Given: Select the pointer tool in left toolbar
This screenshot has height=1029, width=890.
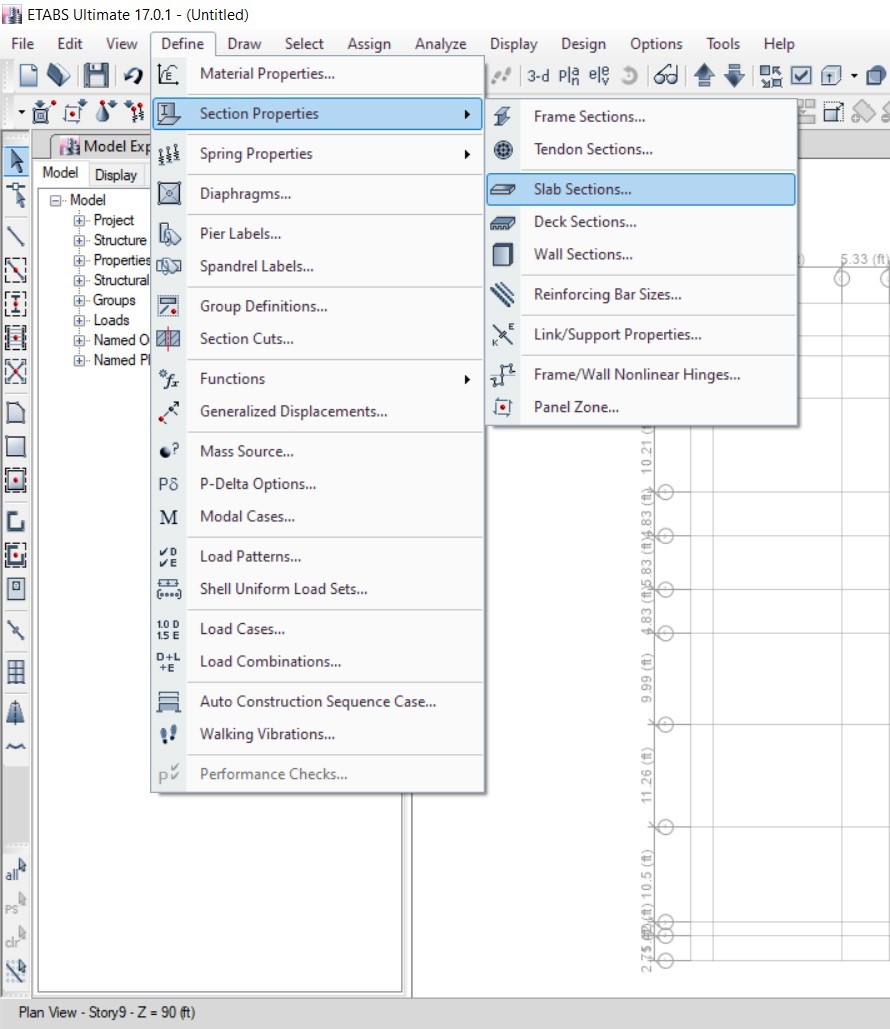Looking at the screenshot, I should (x=16, y=161).
